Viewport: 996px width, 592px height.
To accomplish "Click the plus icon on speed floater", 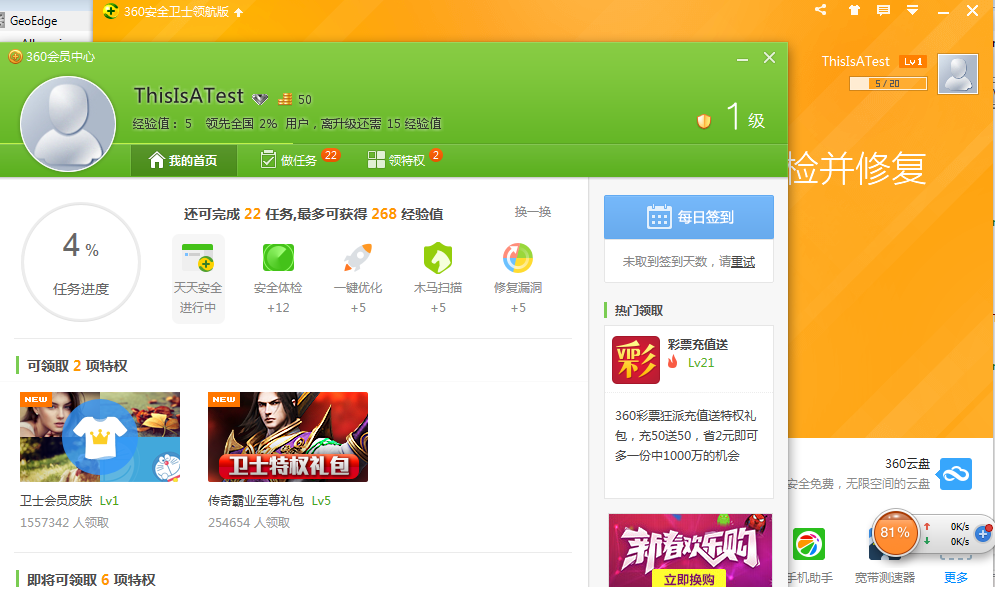I will click(983, 534).
